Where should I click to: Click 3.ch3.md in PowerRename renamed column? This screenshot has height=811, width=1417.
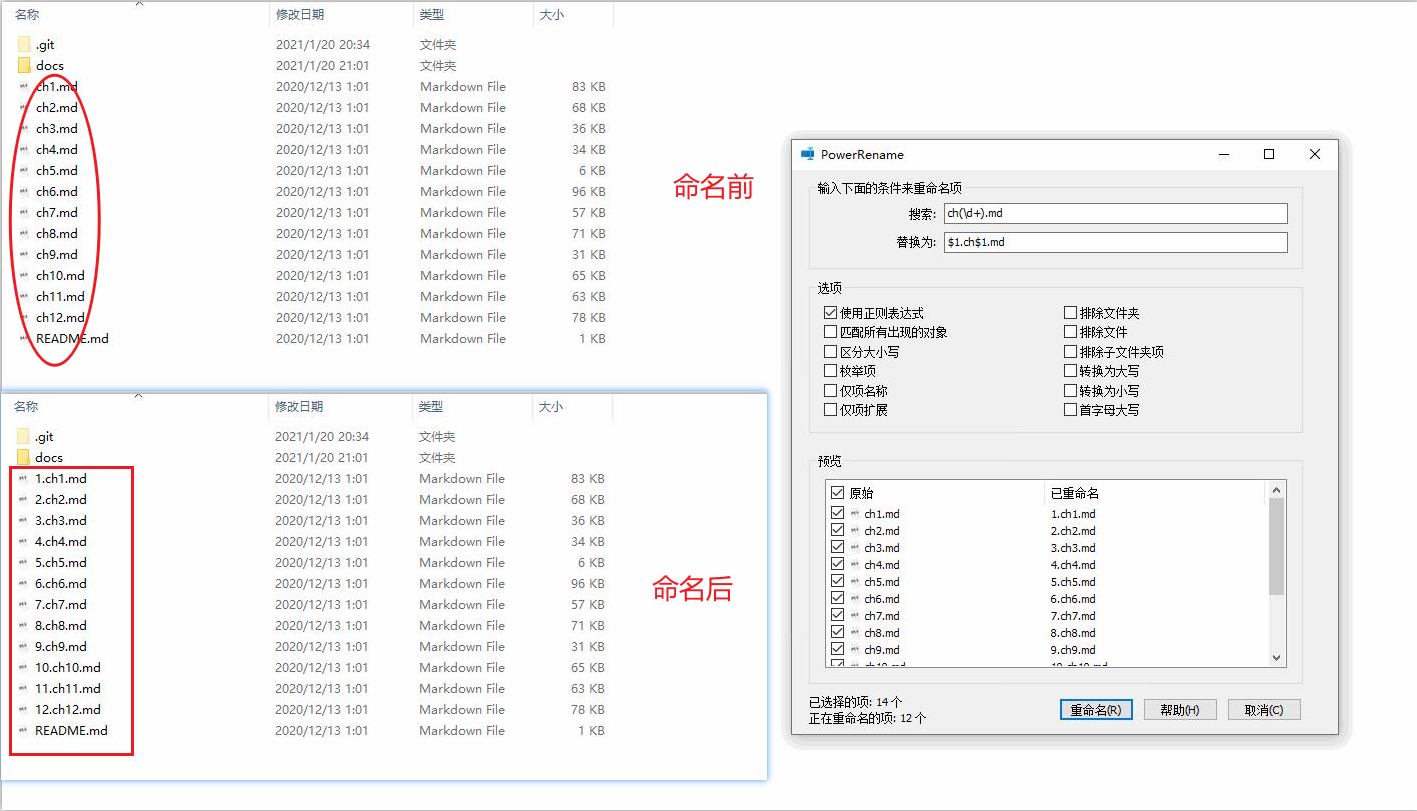coord(1073,548)
